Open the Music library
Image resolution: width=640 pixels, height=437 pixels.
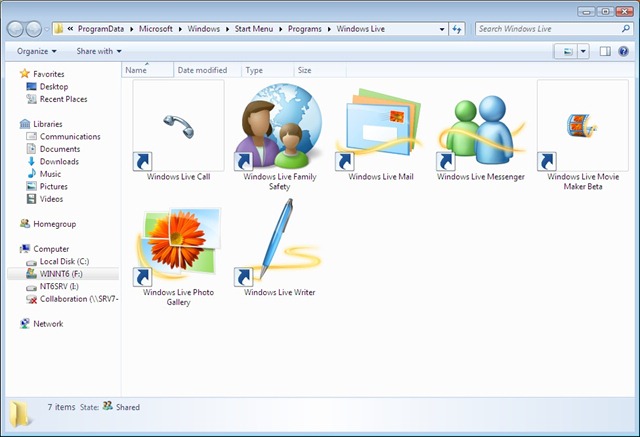tap(50, 174)
